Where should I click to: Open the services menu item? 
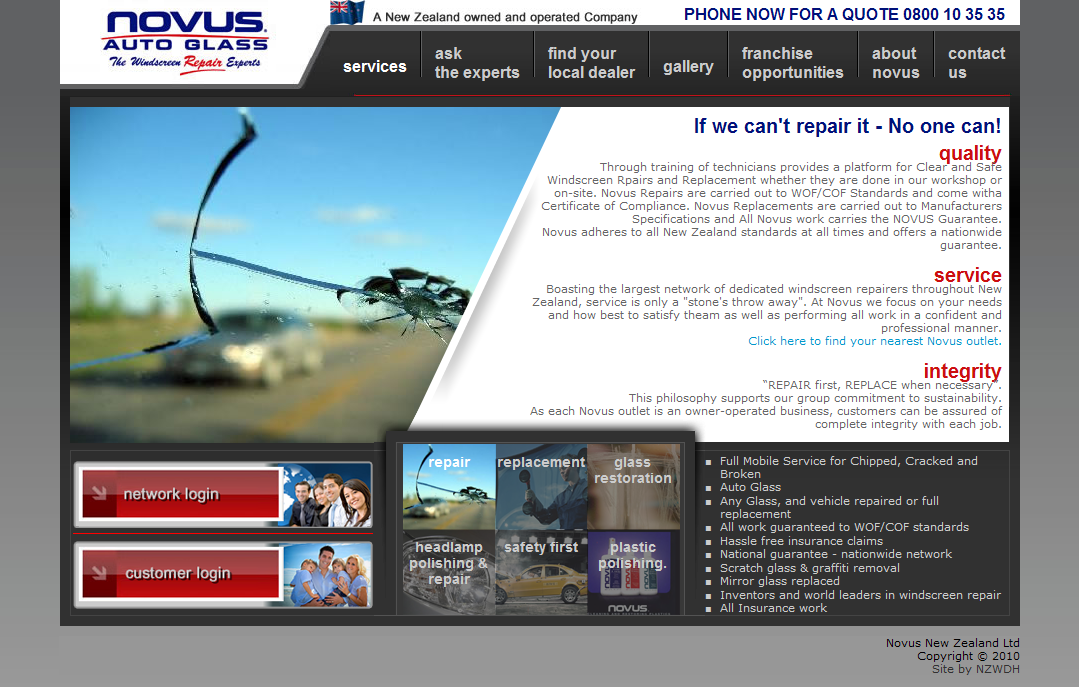point(374,67)
